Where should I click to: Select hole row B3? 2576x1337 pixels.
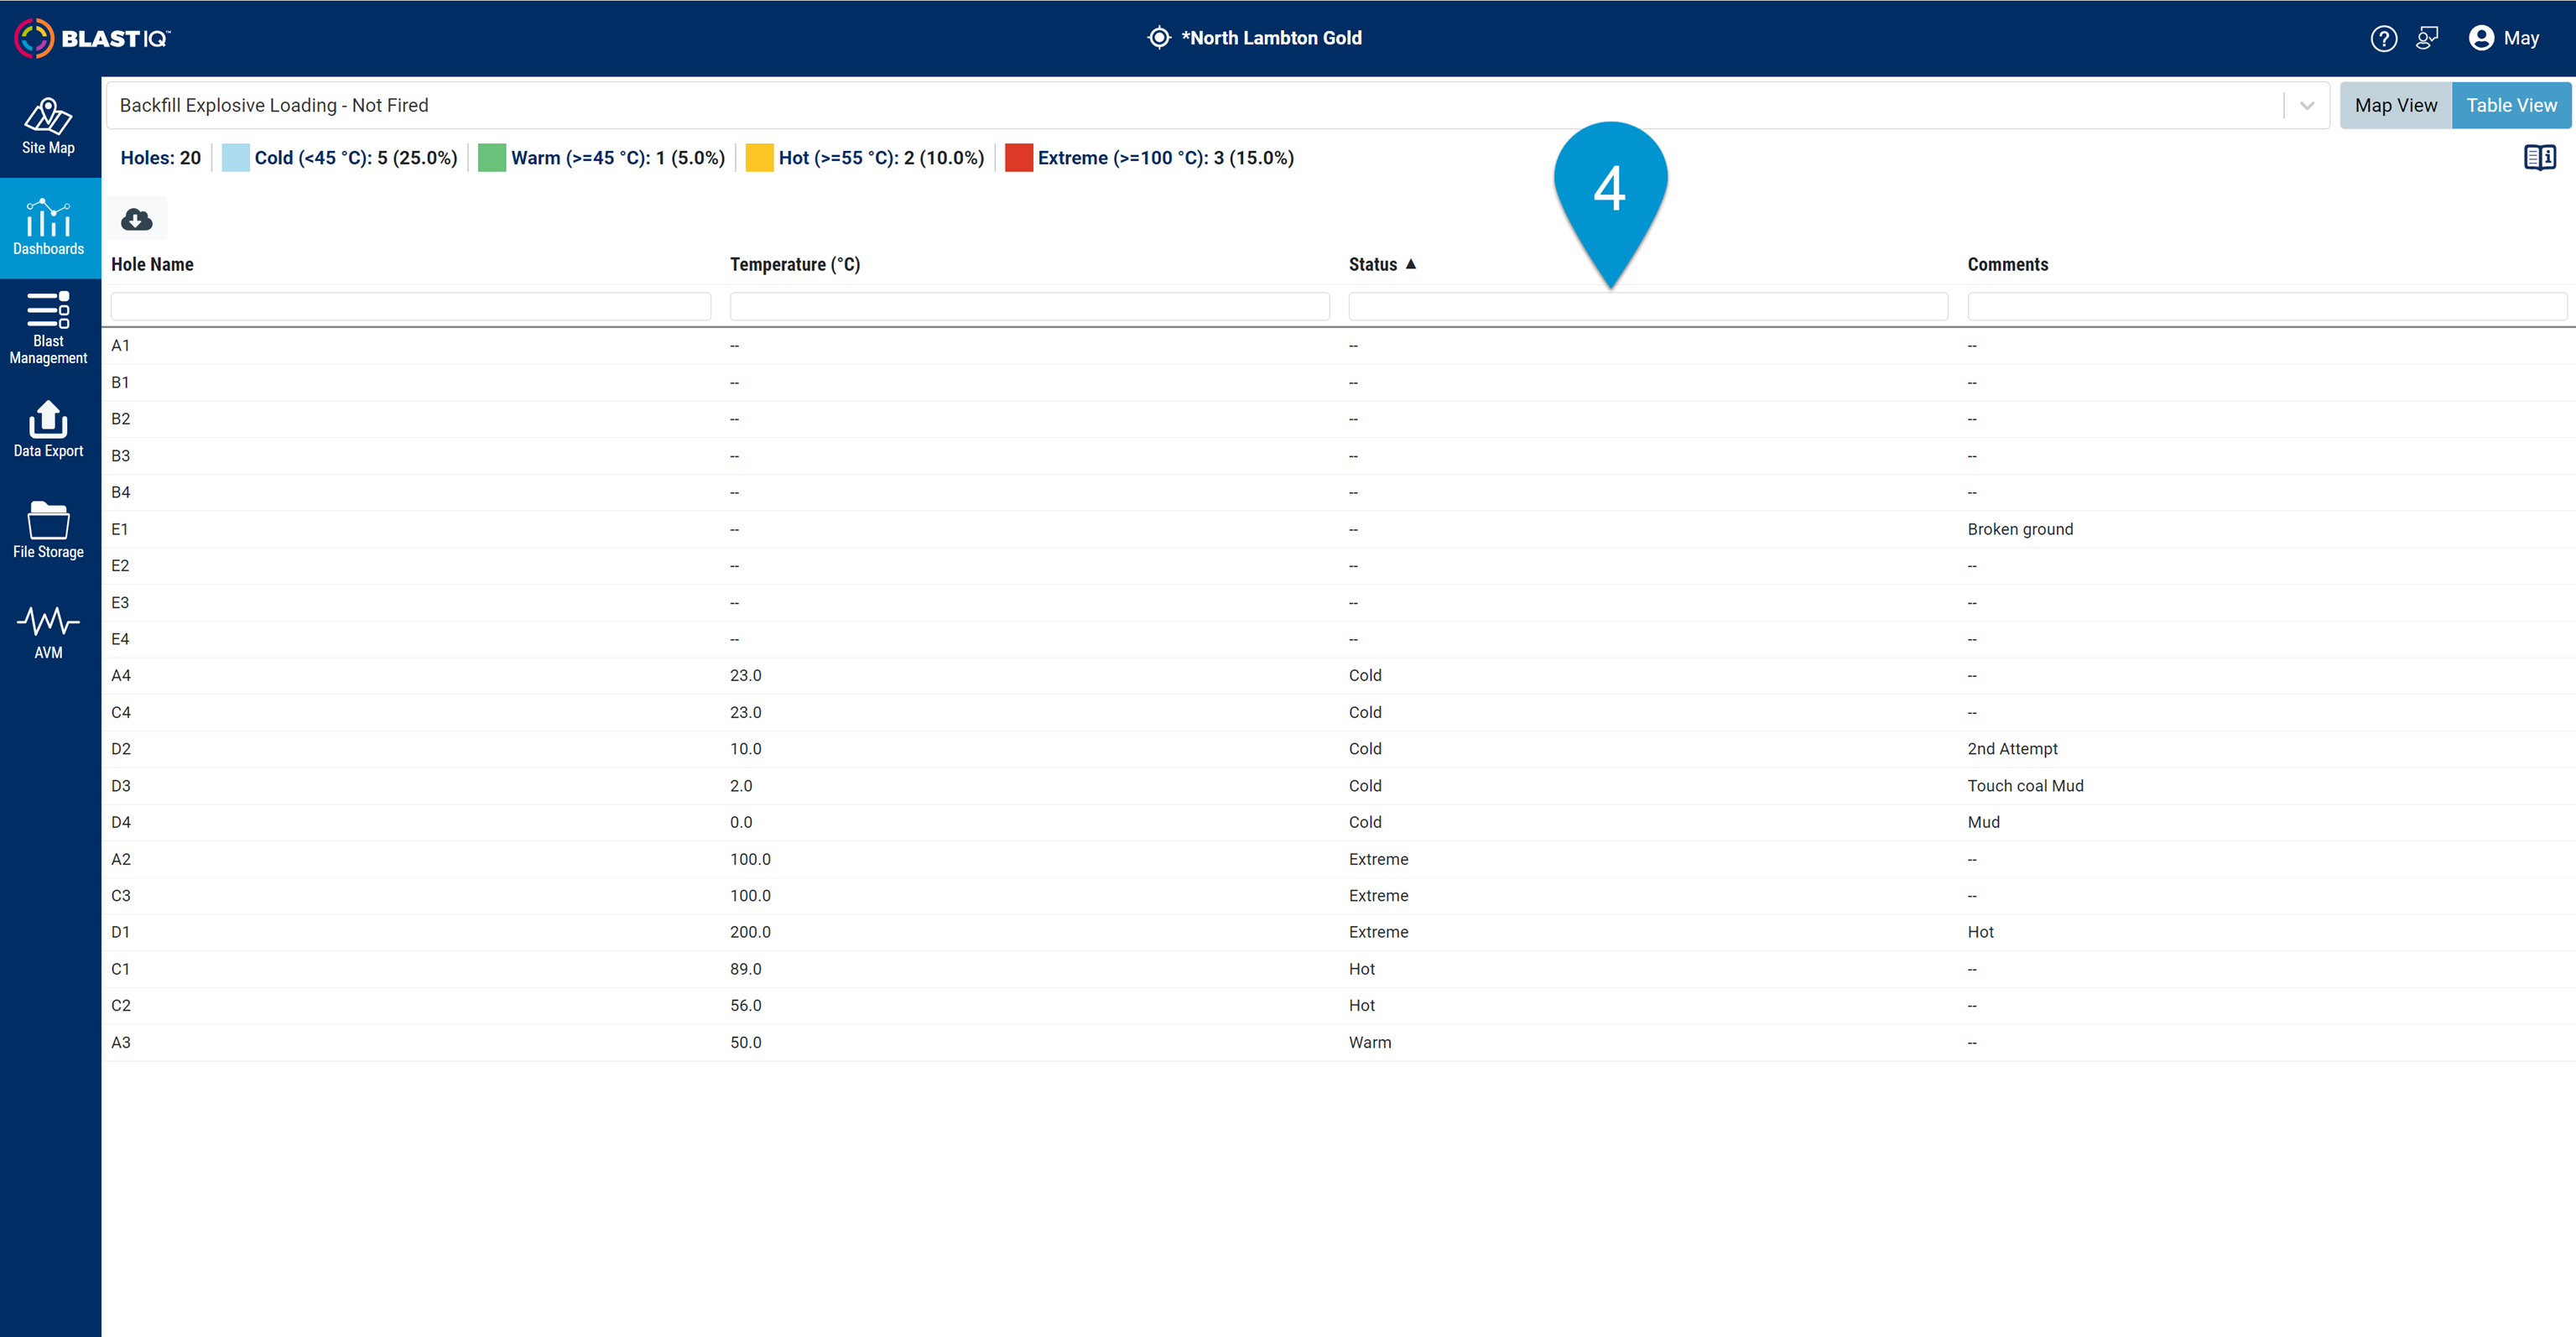point(1338,456)
